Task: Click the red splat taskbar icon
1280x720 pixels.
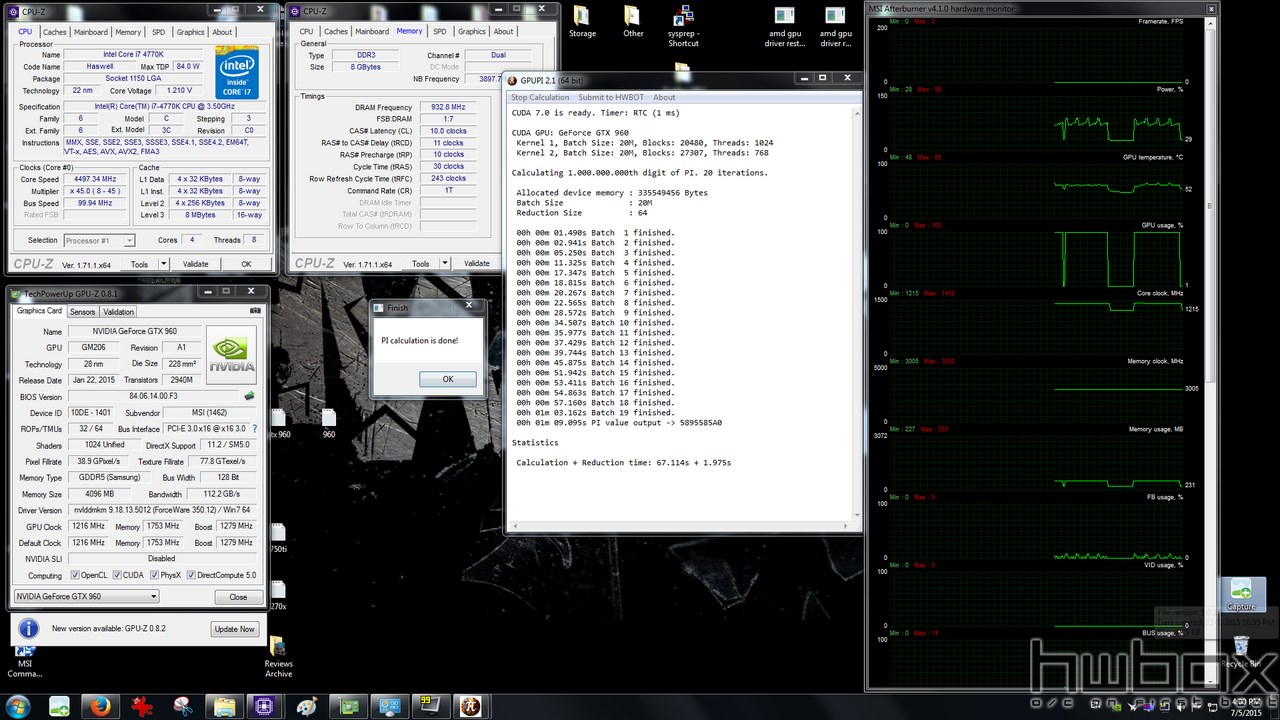Action: pyautogui.click(x=141, y=706)
